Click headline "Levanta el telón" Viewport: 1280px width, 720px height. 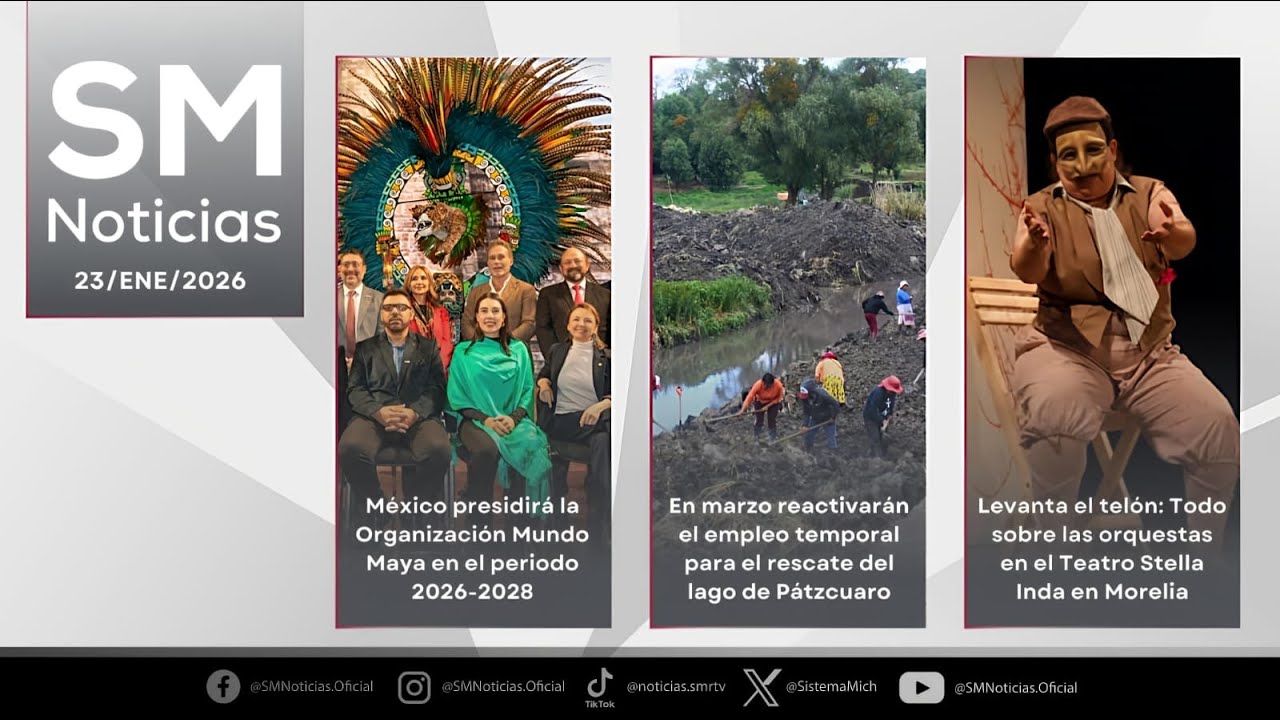pyautogui.click(x=1102, y=548)
